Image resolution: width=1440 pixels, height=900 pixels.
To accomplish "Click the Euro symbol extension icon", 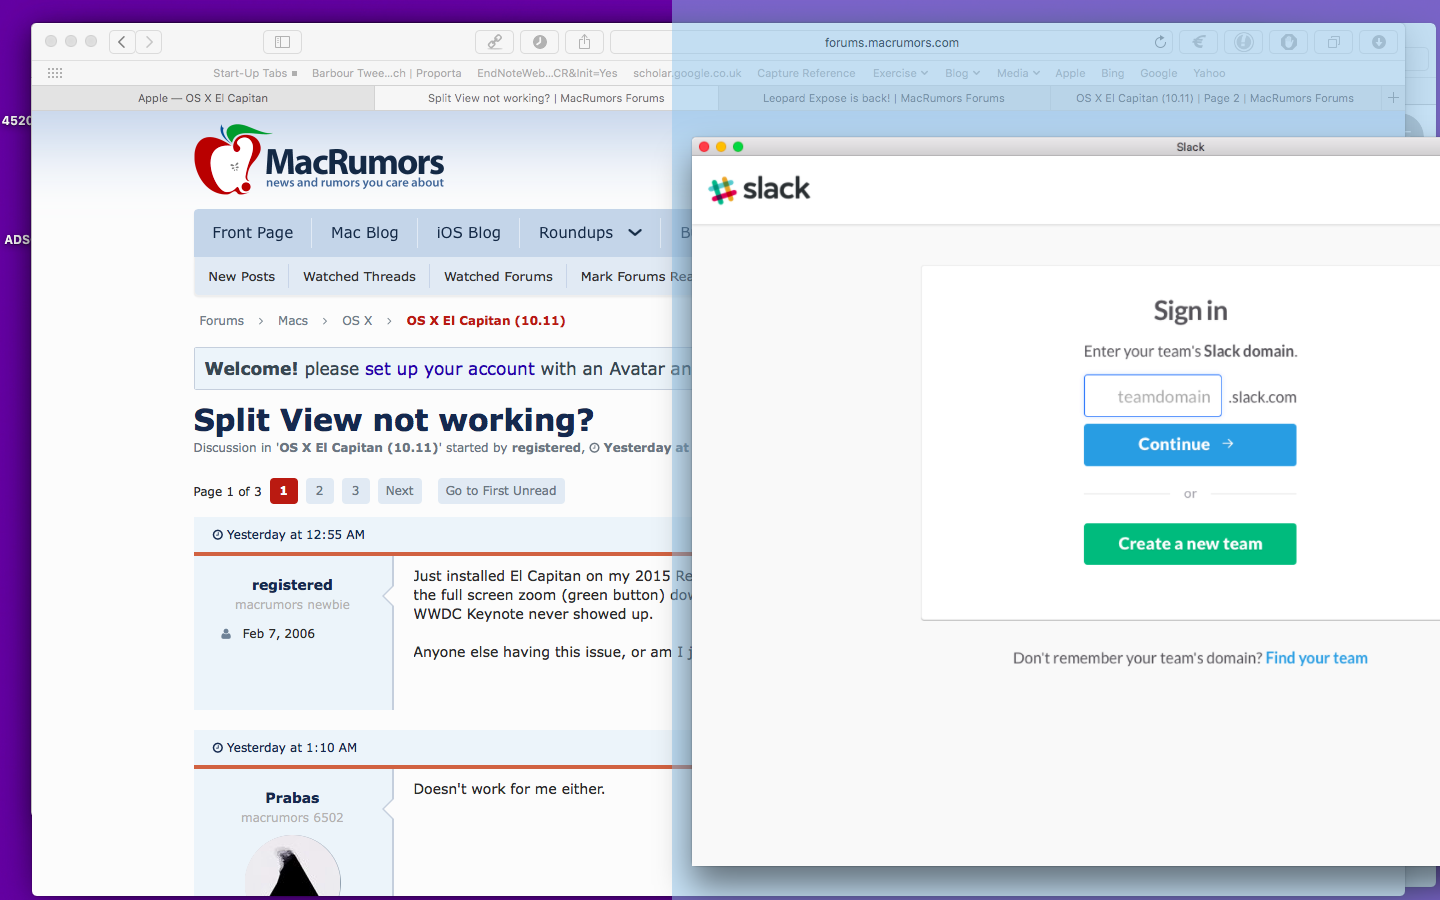I will [1198, 42].
